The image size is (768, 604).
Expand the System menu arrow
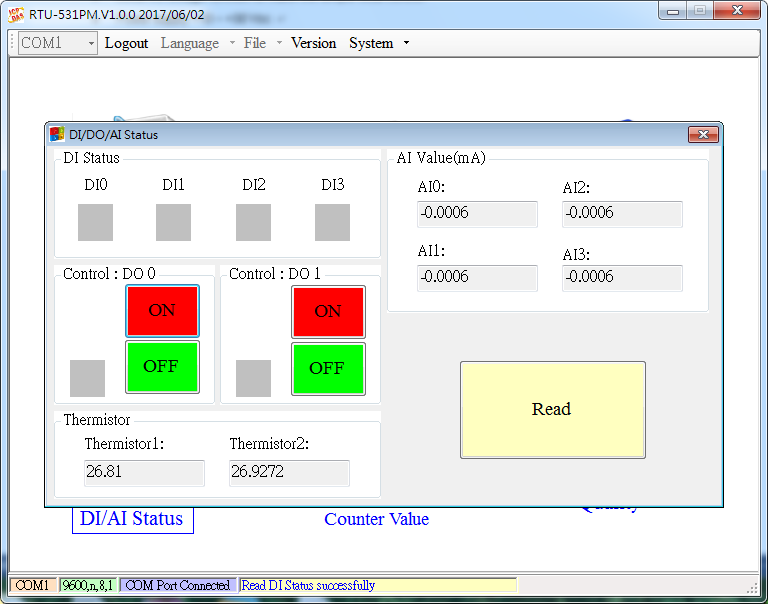[x=406, y=43]
